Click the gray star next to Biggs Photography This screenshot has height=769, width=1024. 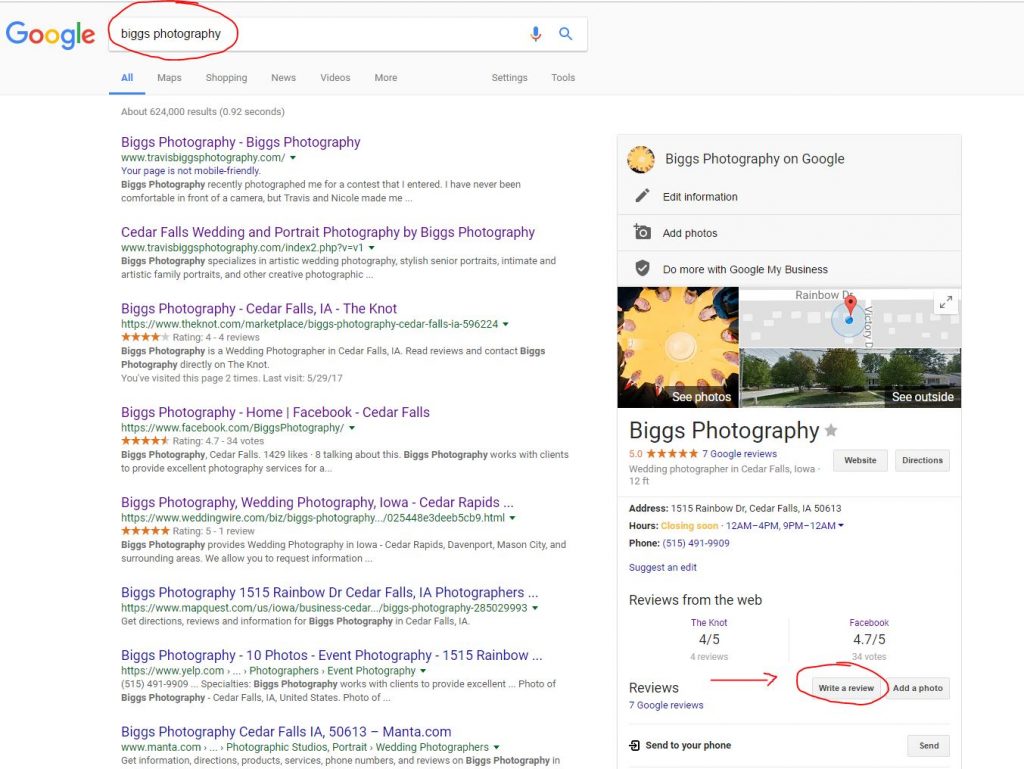831,430
